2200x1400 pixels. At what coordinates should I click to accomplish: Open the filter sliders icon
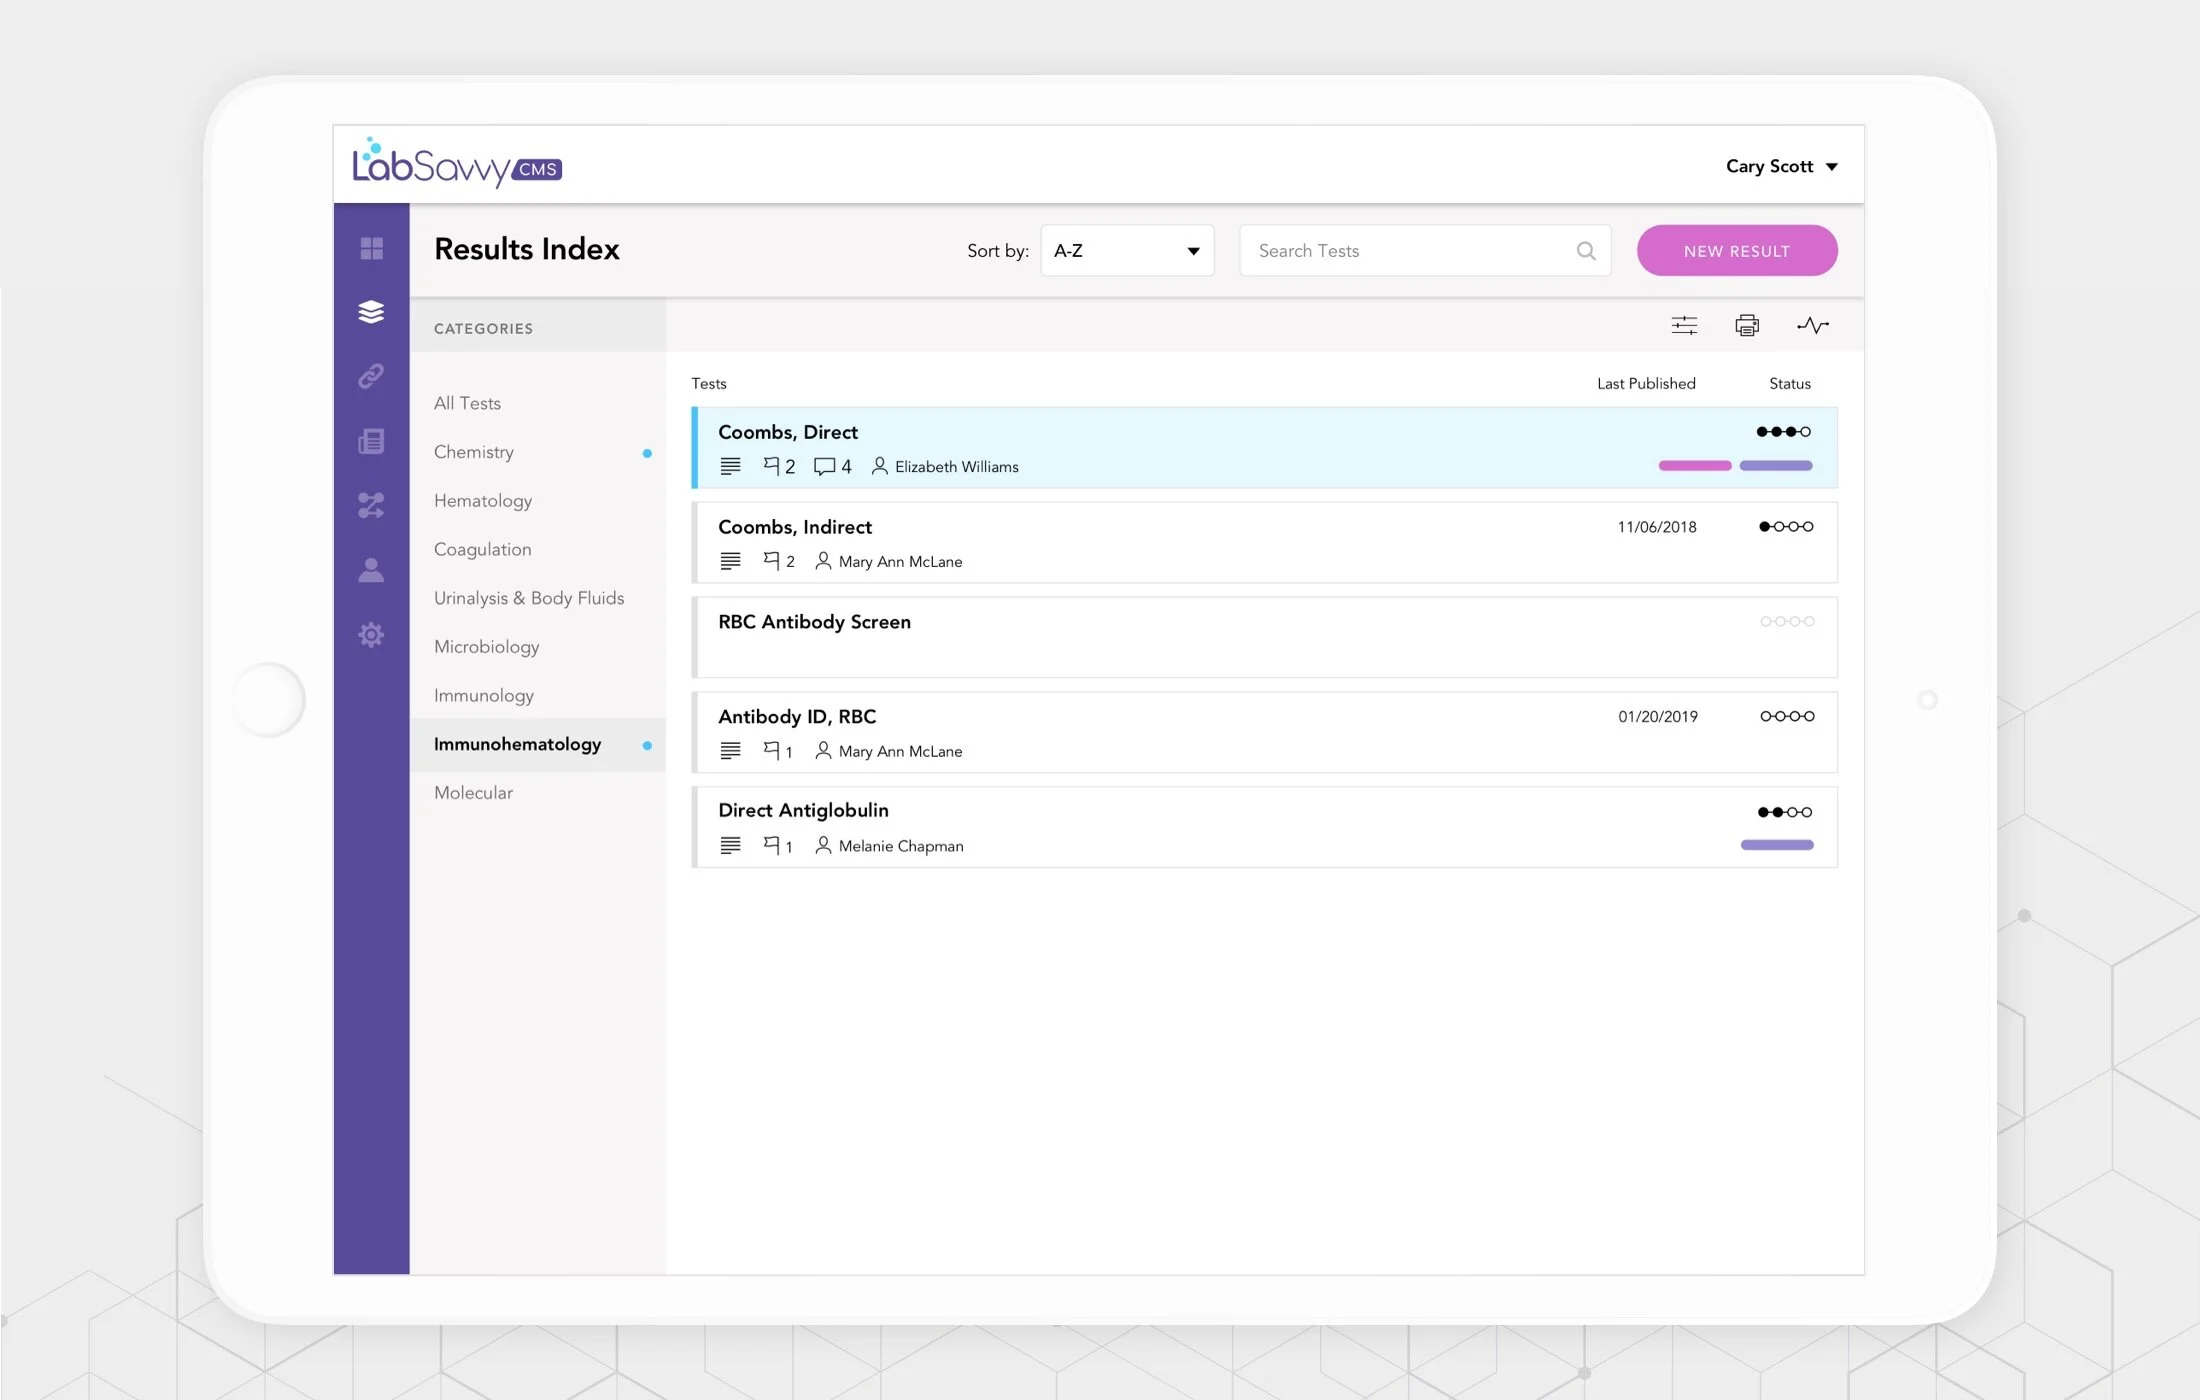[1684, 325]
